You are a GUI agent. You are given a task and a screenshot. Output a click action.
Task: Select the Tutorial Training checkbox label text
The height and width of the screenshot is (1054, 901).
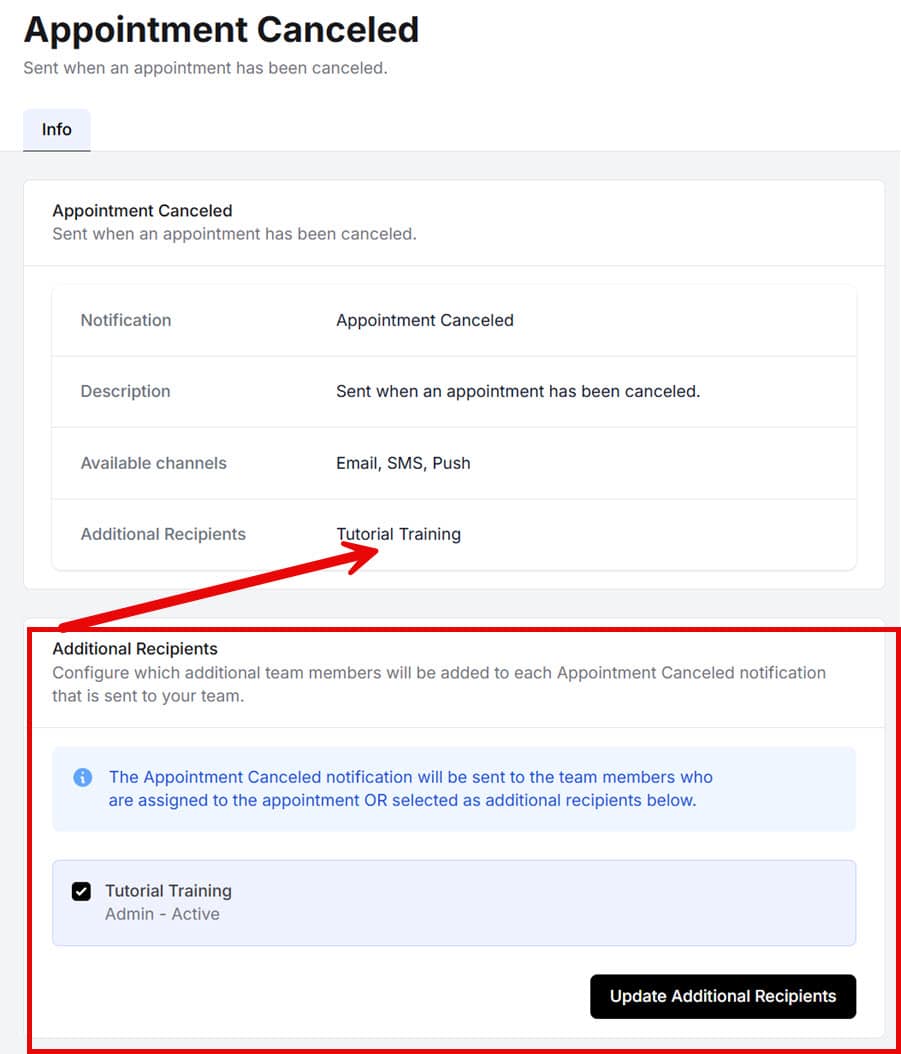click(168, 890)
